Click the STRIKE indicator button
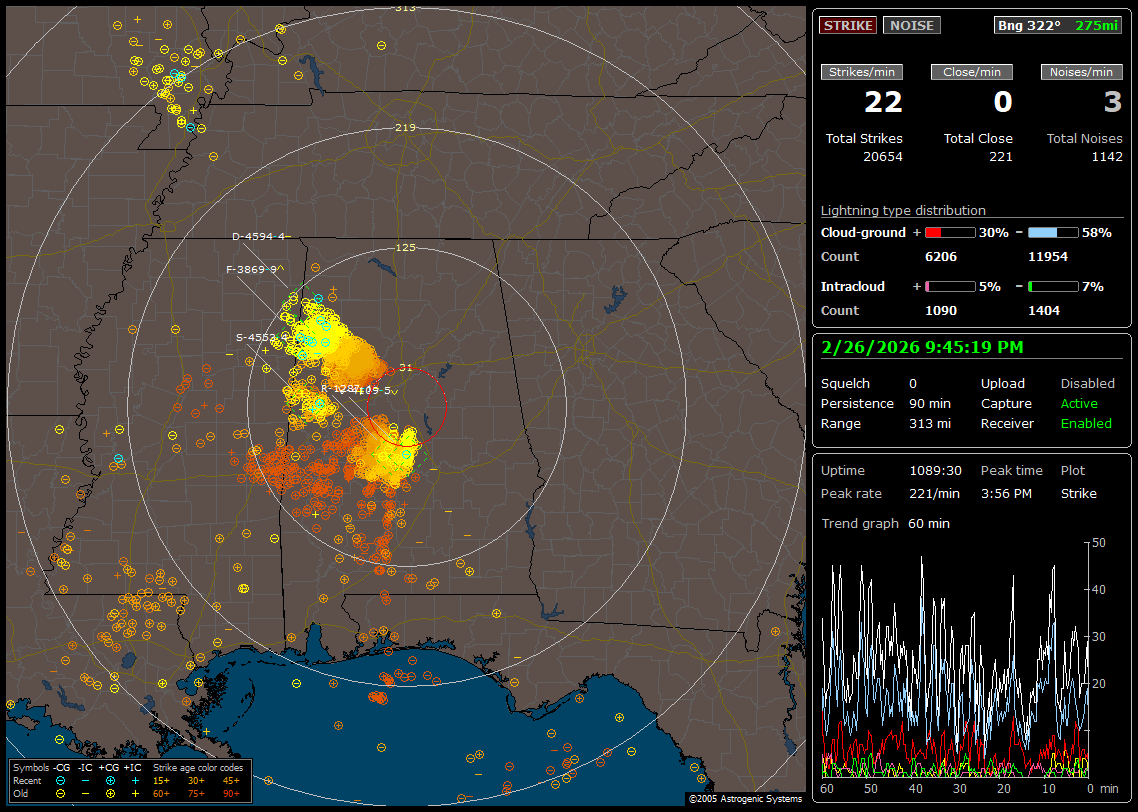This screenshot has width=1138, height=812. (848, 25)
